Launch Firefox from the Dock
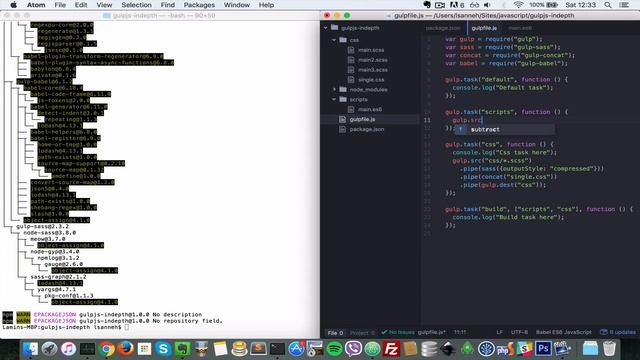This screenshot has height=360, width=640. tap(126, 349)
